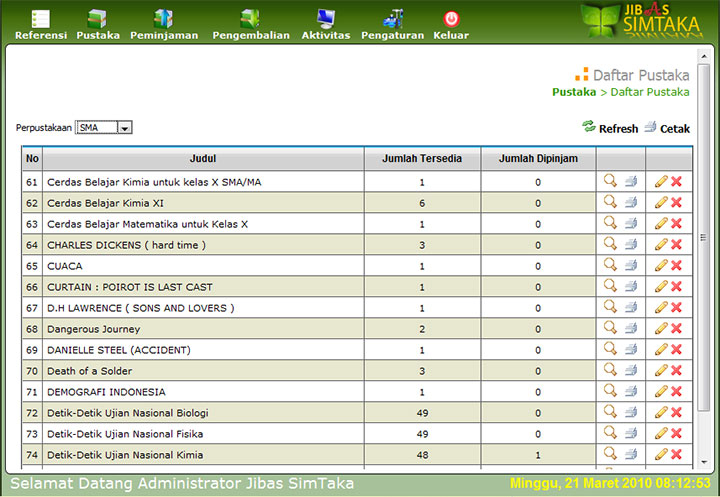720x497 pixels.
Task: Click available count 48 for Ujian Nasional Kimia
Action: pyautogui.click(x=422, y=455)
